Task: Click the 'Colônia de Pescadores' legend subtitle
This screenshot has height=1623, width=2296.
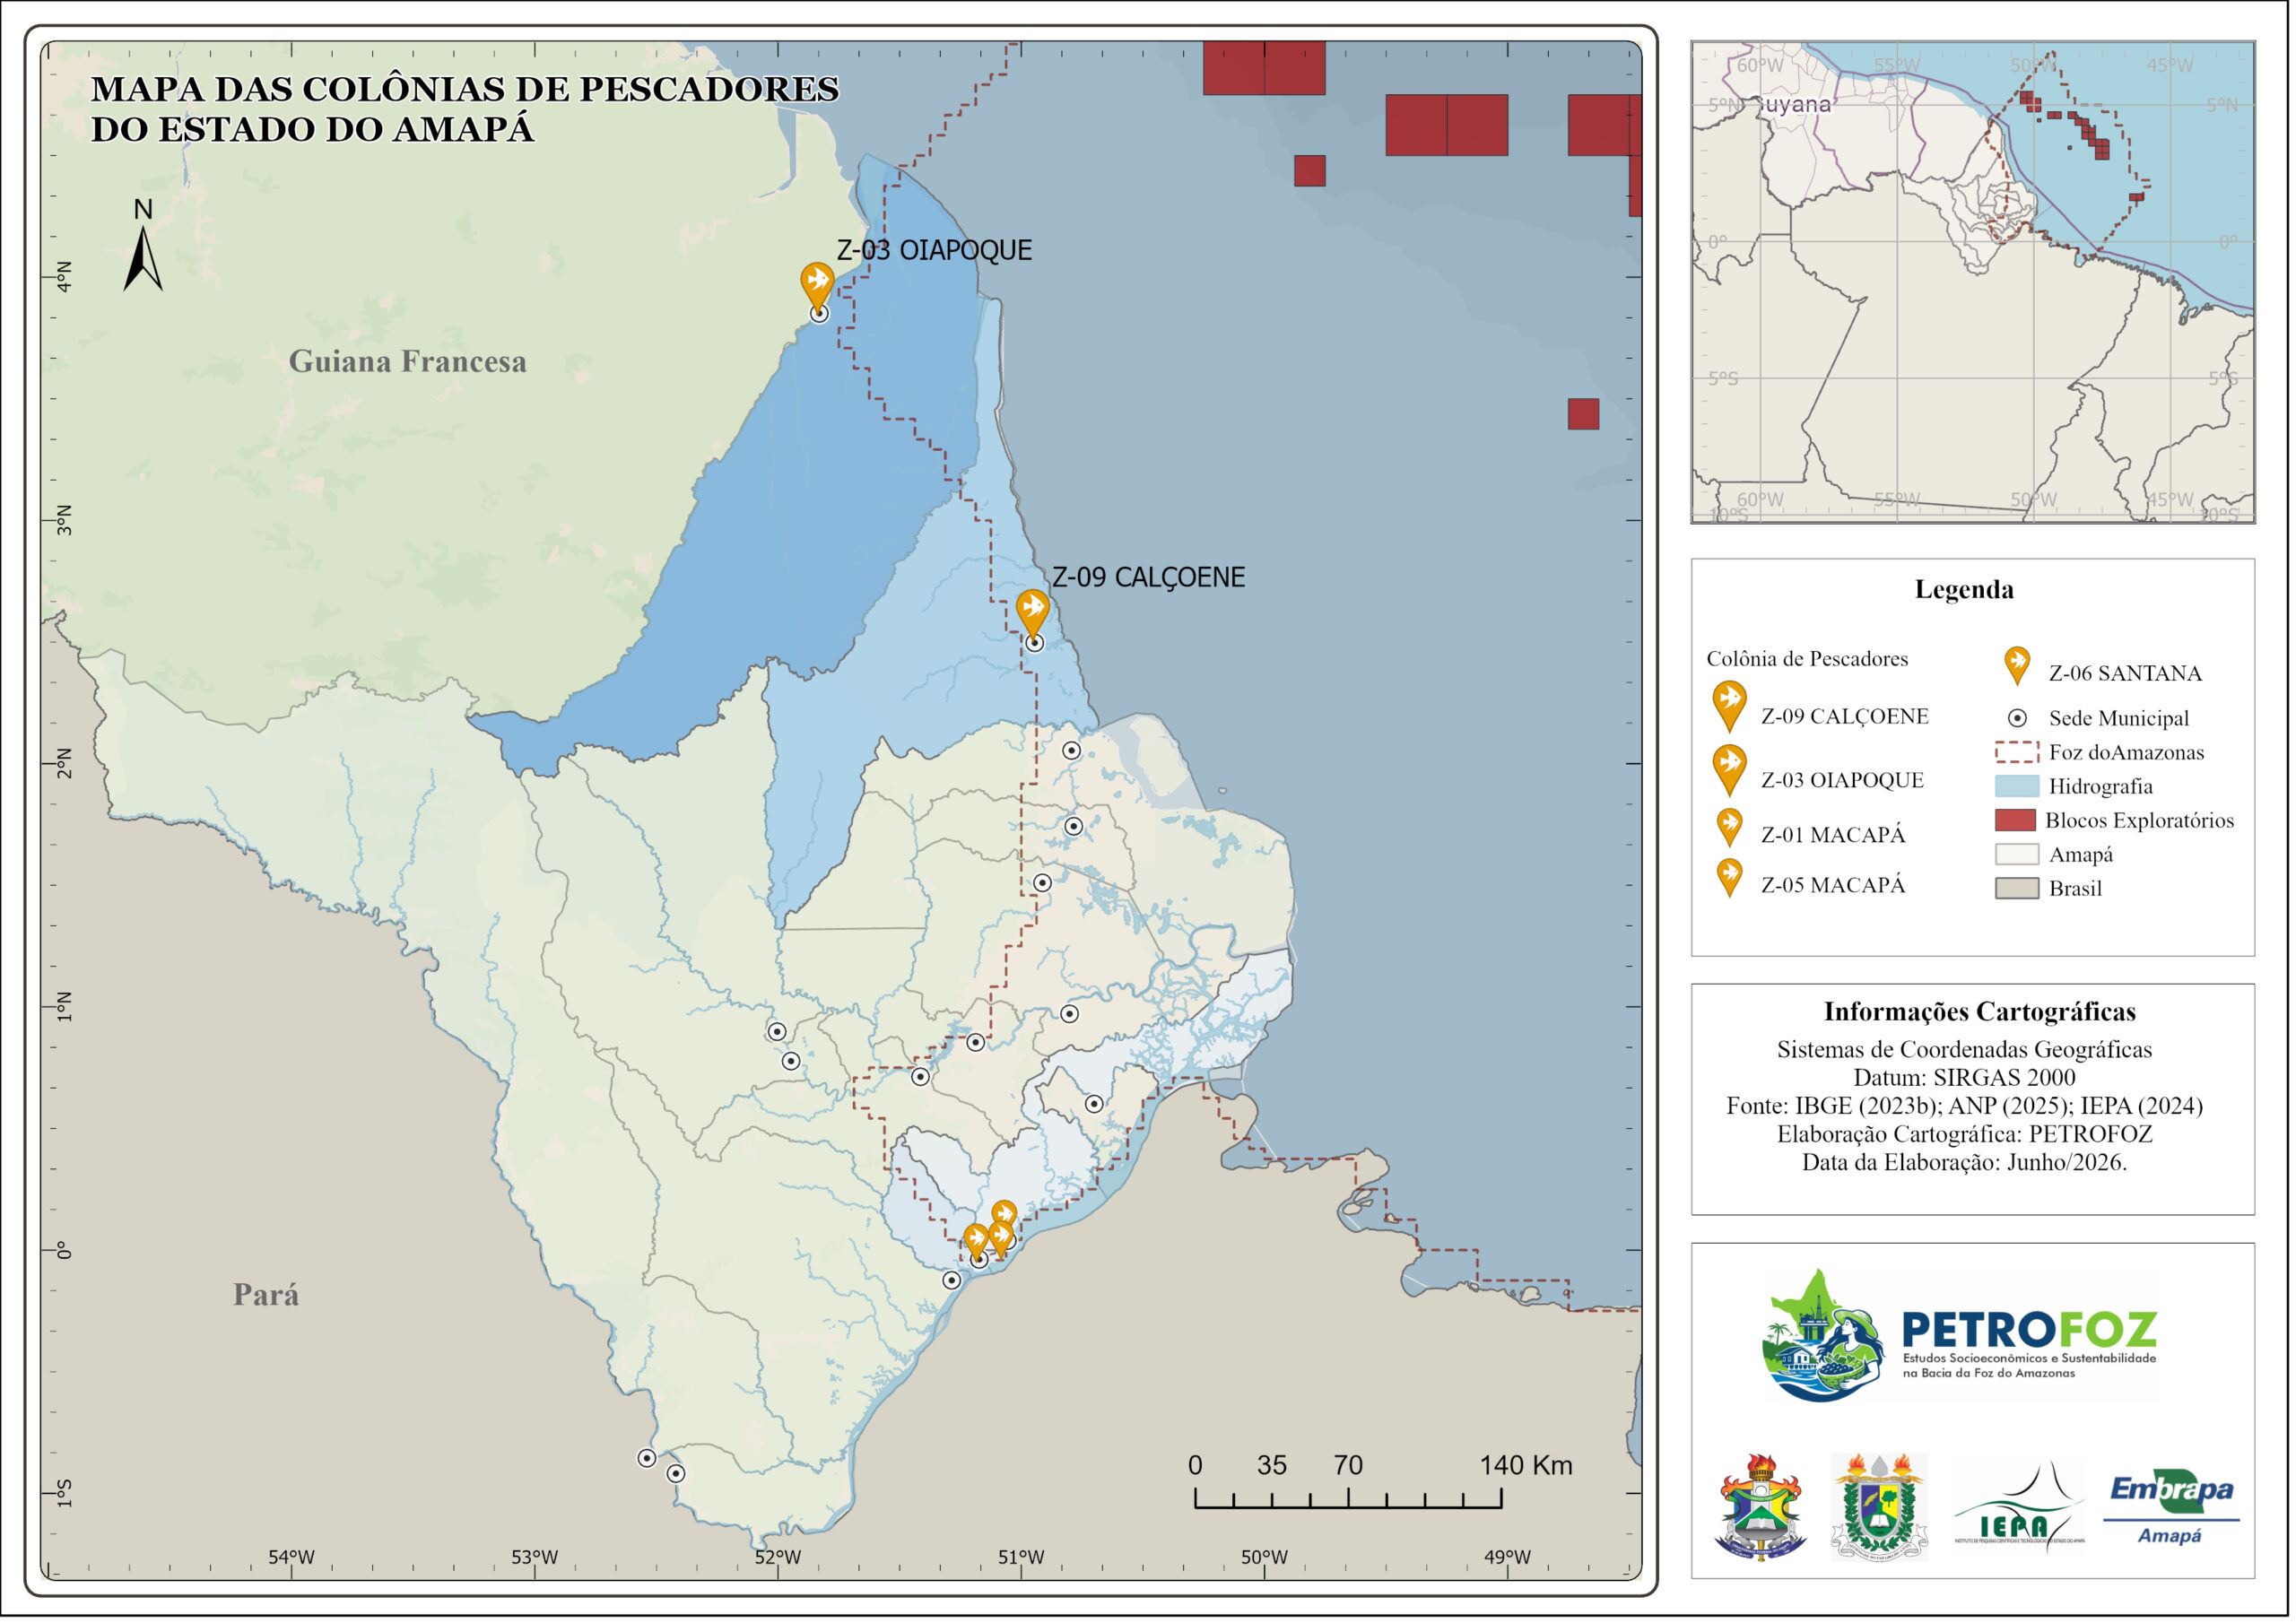Action: click(x=1808, y=659)
